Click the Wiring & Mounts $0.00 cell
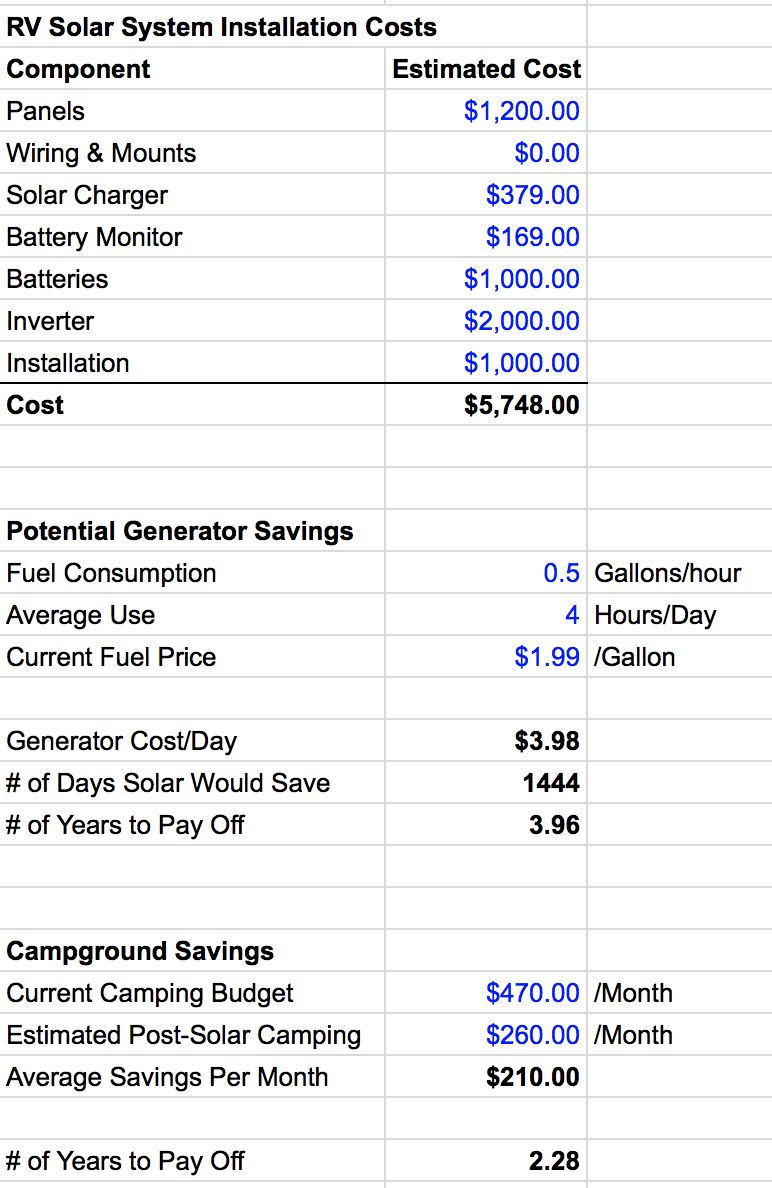Image resolution: width=772 pixels, height=1188 pixels. click(546, 153)
